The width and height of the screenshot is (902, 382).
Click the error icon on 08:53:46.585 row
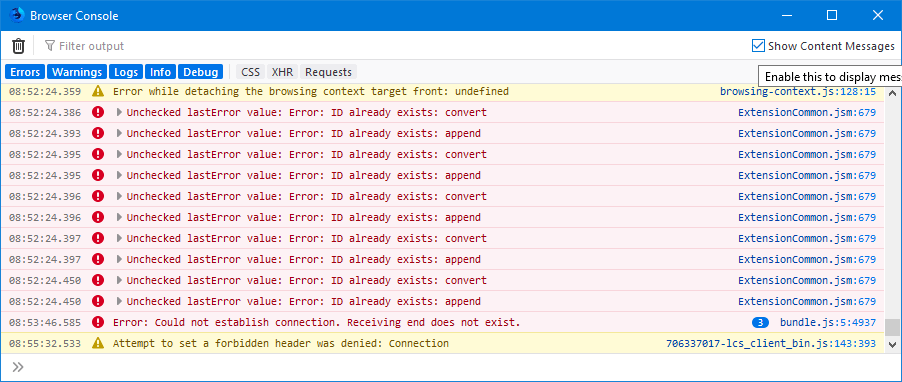pyautogui.click(x=98, y=322)
